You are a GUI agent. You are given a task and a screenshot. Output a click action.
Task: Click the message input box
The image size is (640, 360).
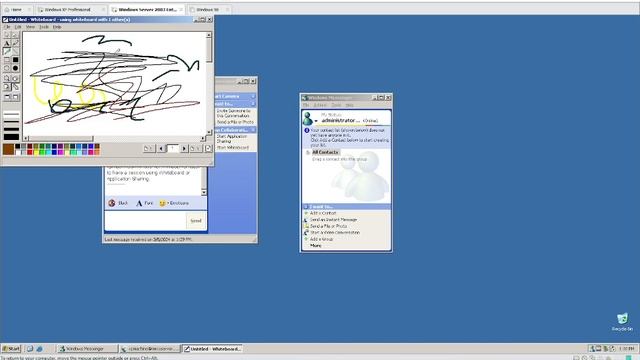point(145,221)
